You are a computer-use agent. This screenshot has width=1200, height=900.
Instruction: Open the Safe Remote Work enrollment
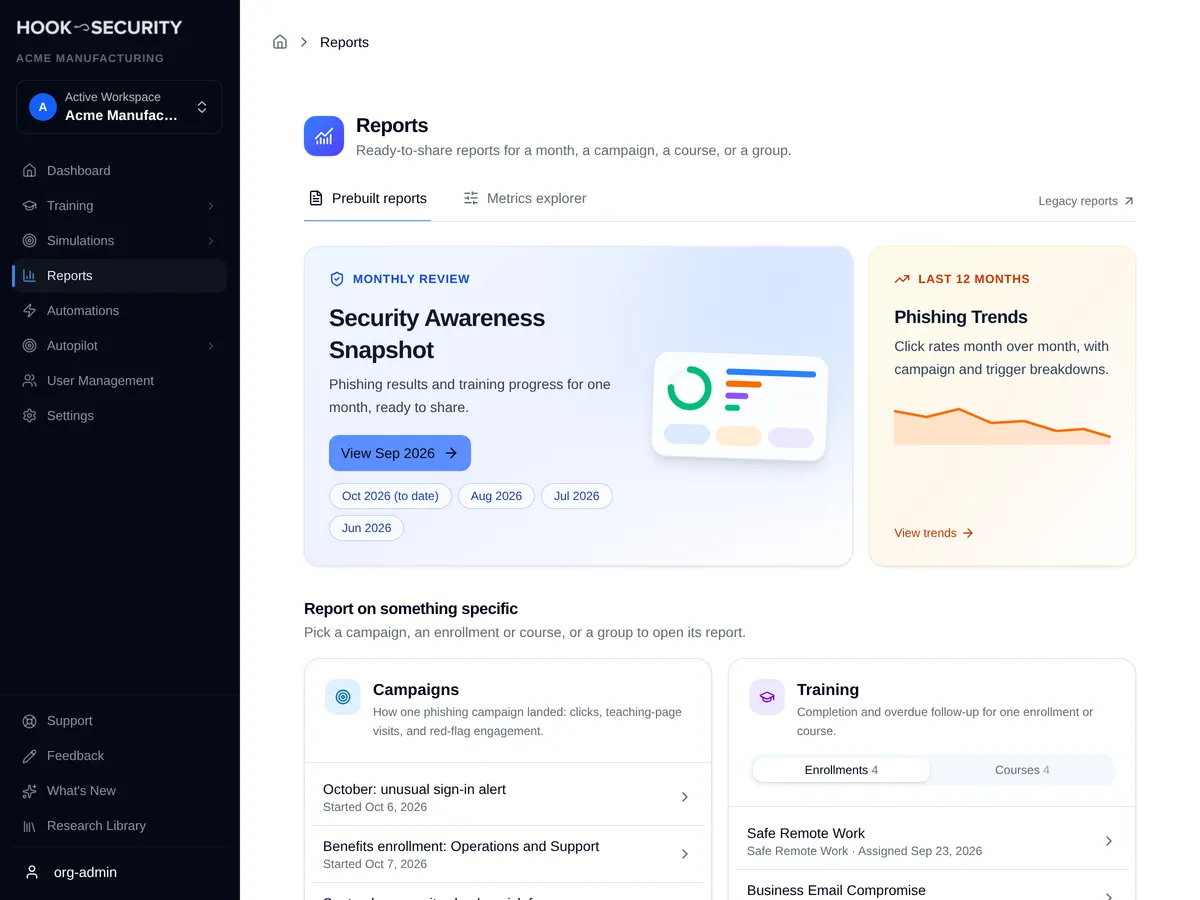point(932,841)
